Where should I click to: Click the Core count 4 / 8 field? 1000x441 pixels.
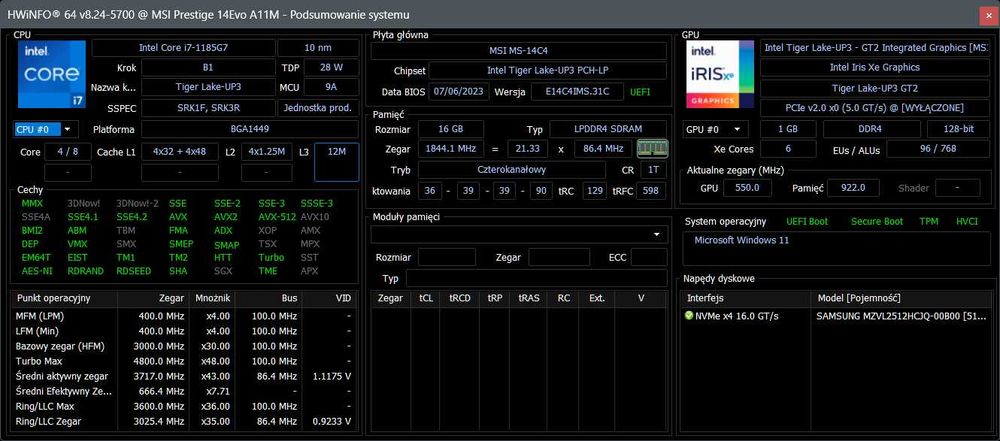click(x=68, y=152)
